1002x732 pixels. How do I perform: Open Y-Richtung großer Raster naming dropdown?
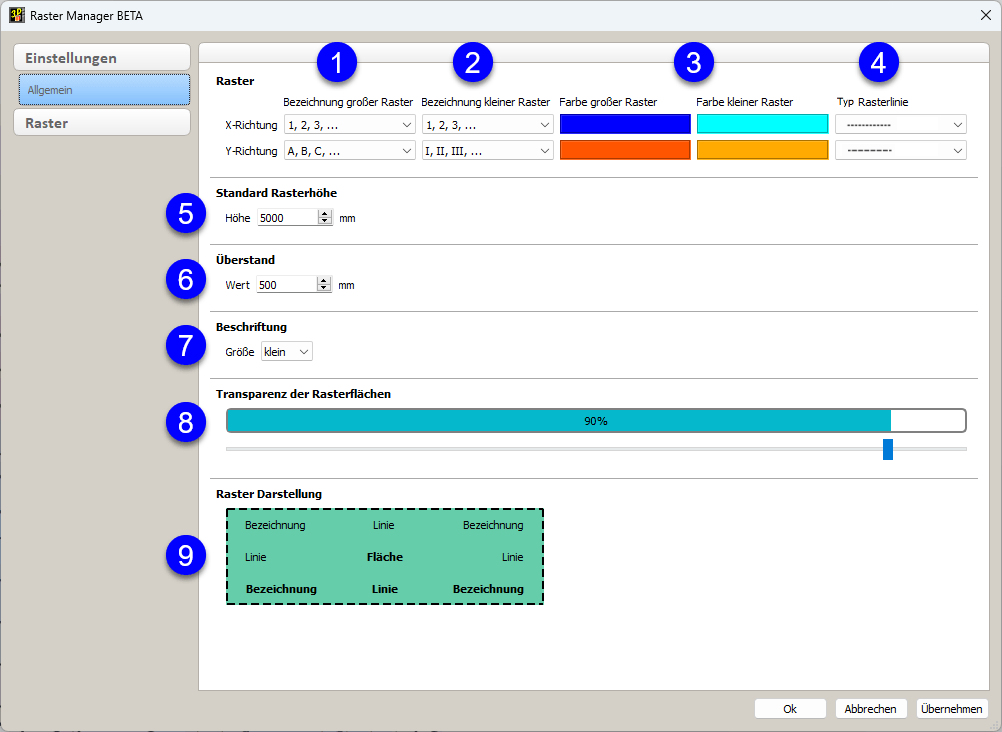coord(350,151)
